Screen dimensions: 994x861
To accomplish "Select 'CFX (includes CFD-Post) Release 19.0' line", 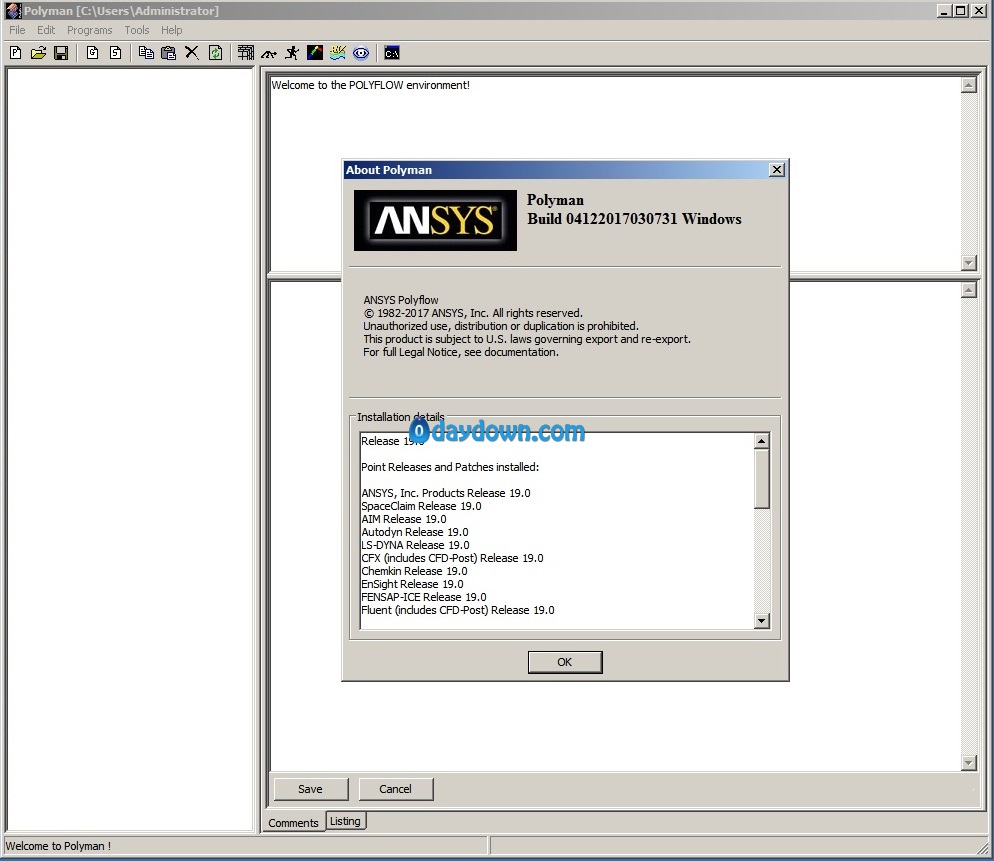I will pyautogui.click(x=452, y=558).
